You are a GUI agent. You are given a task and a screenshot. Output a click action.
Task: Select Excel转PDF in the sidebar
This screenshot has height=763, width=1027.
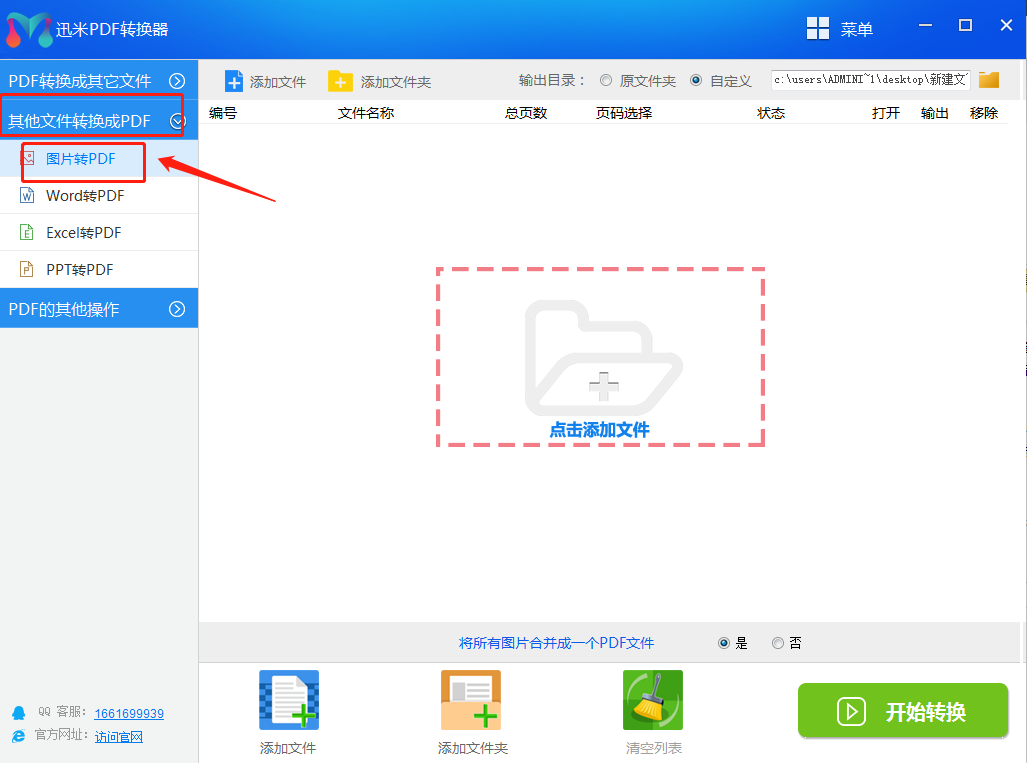[x=83, y=233]
